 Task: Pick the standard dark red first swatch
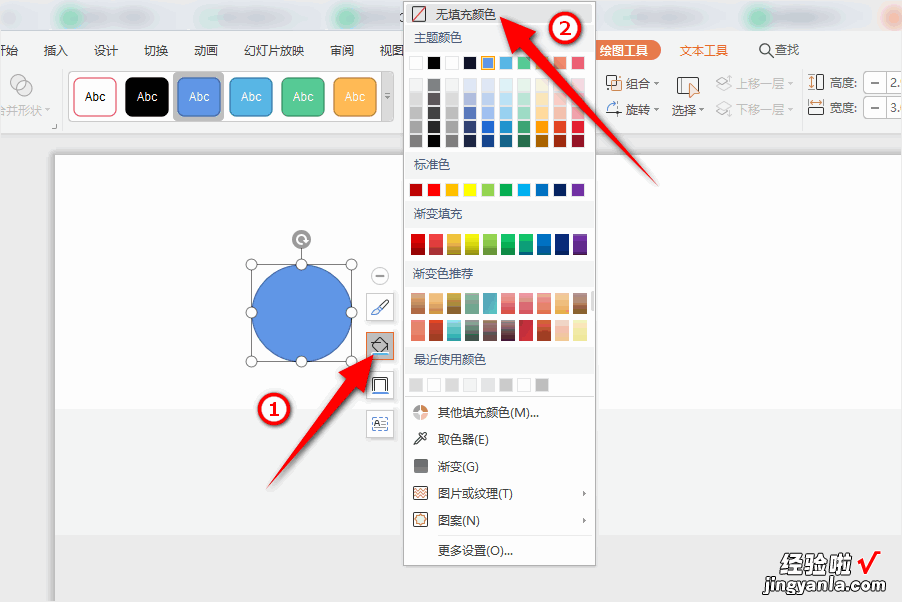[x=416, y=190]
